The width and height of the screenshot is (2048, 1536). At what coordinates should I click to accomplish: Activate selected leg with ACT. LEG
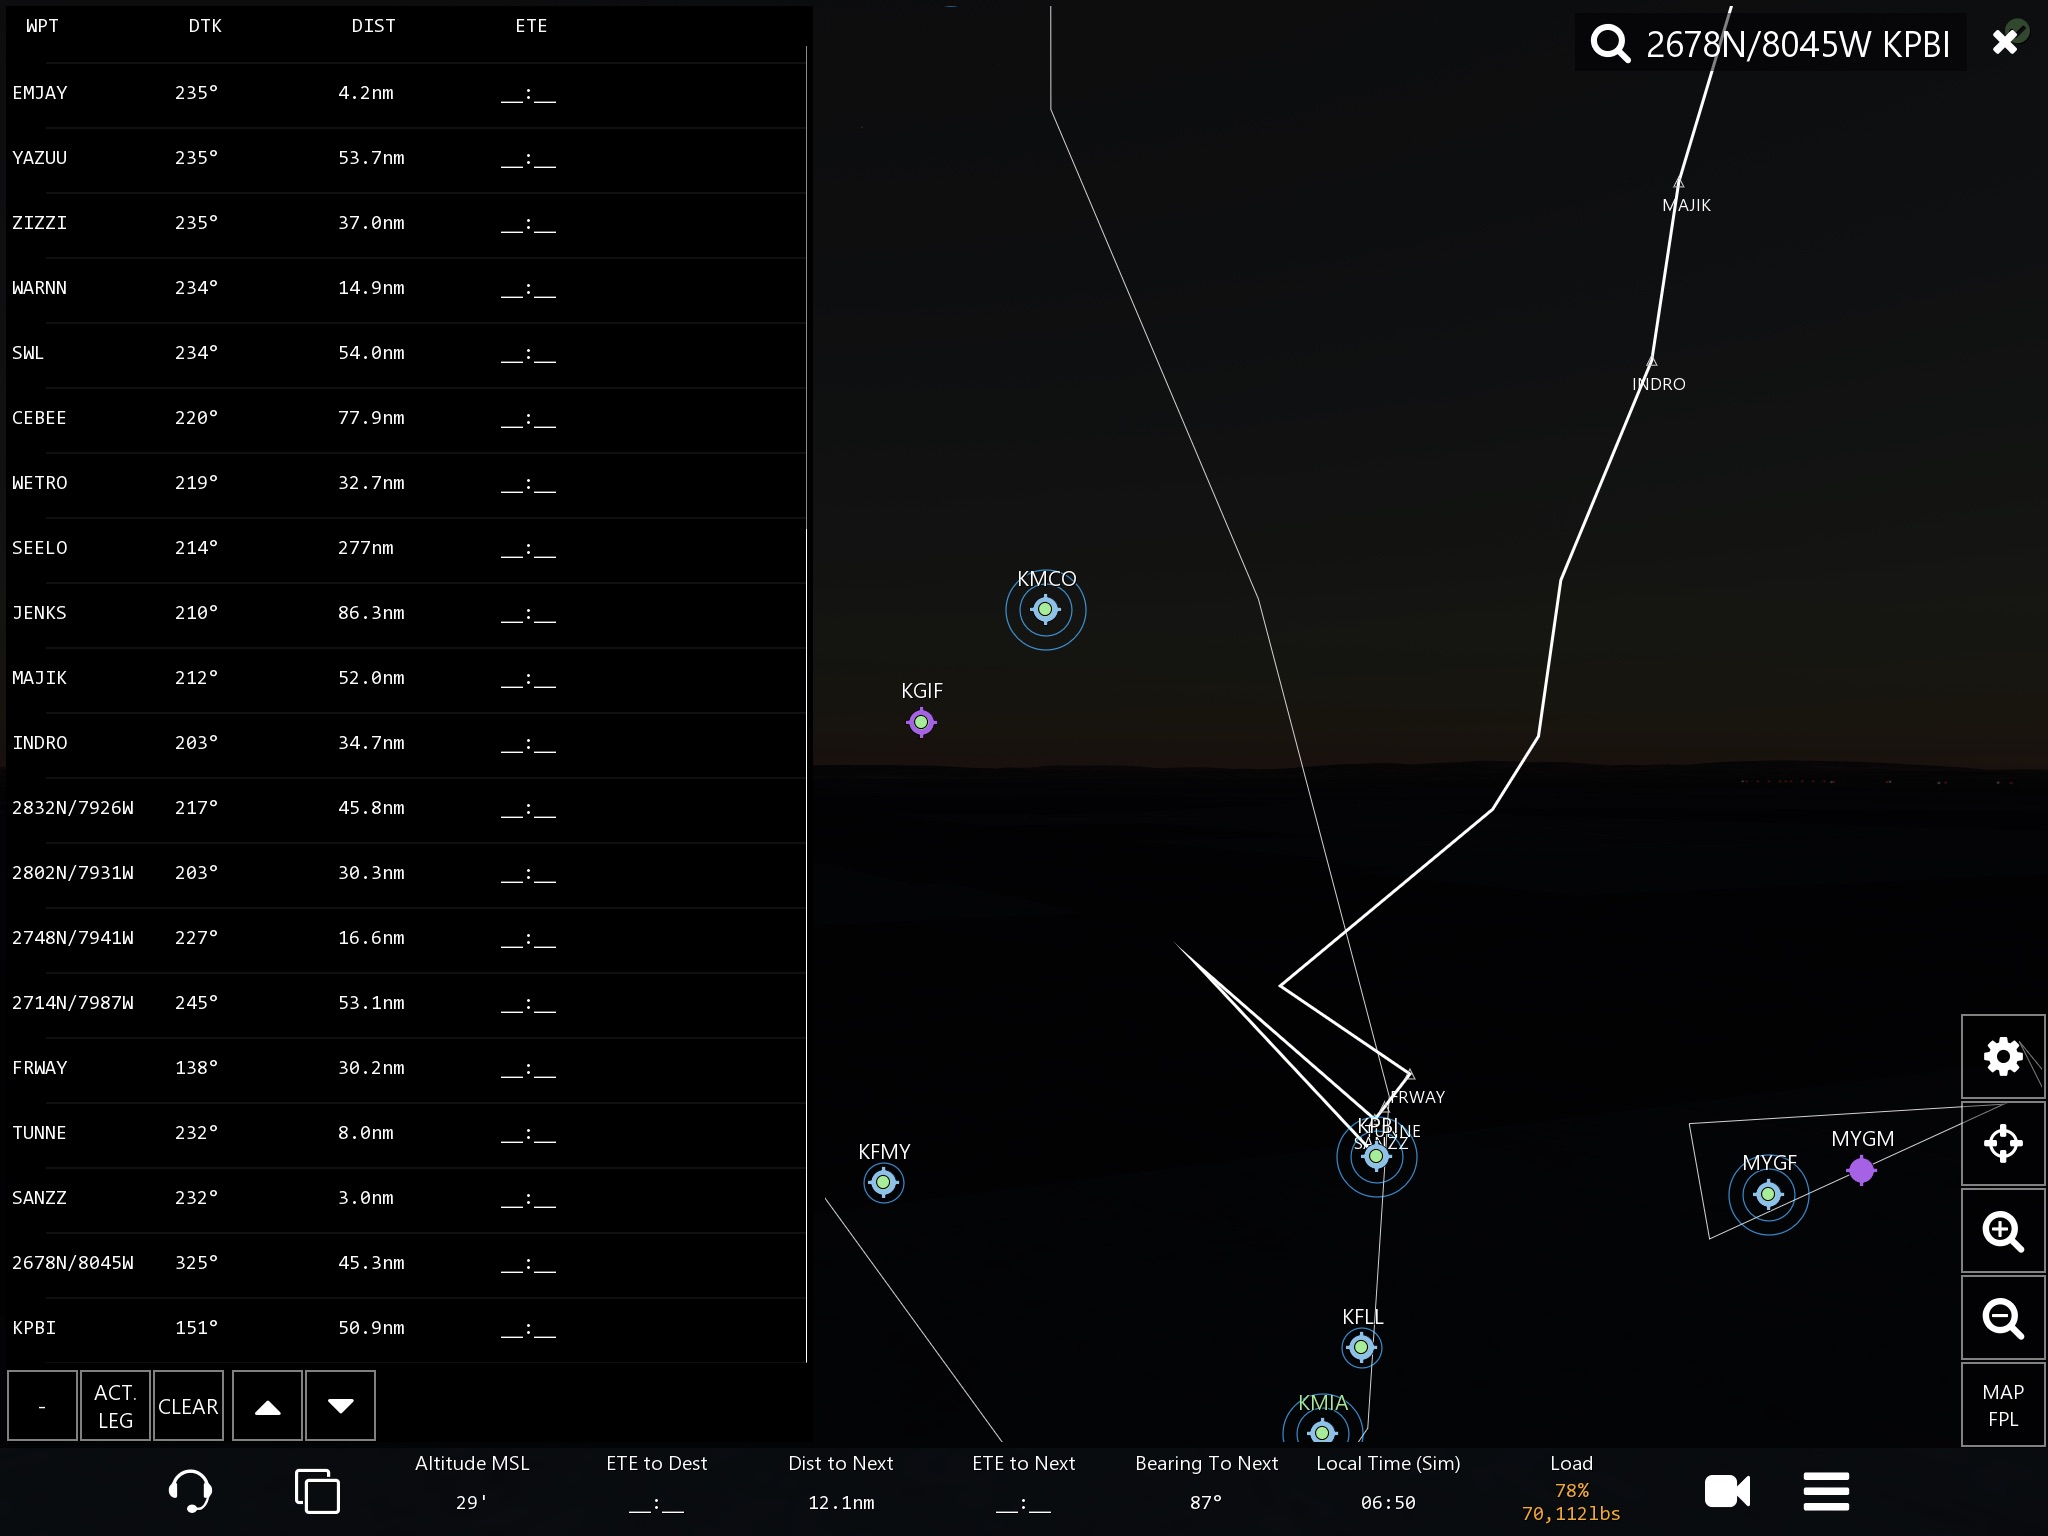point(115,1406)
